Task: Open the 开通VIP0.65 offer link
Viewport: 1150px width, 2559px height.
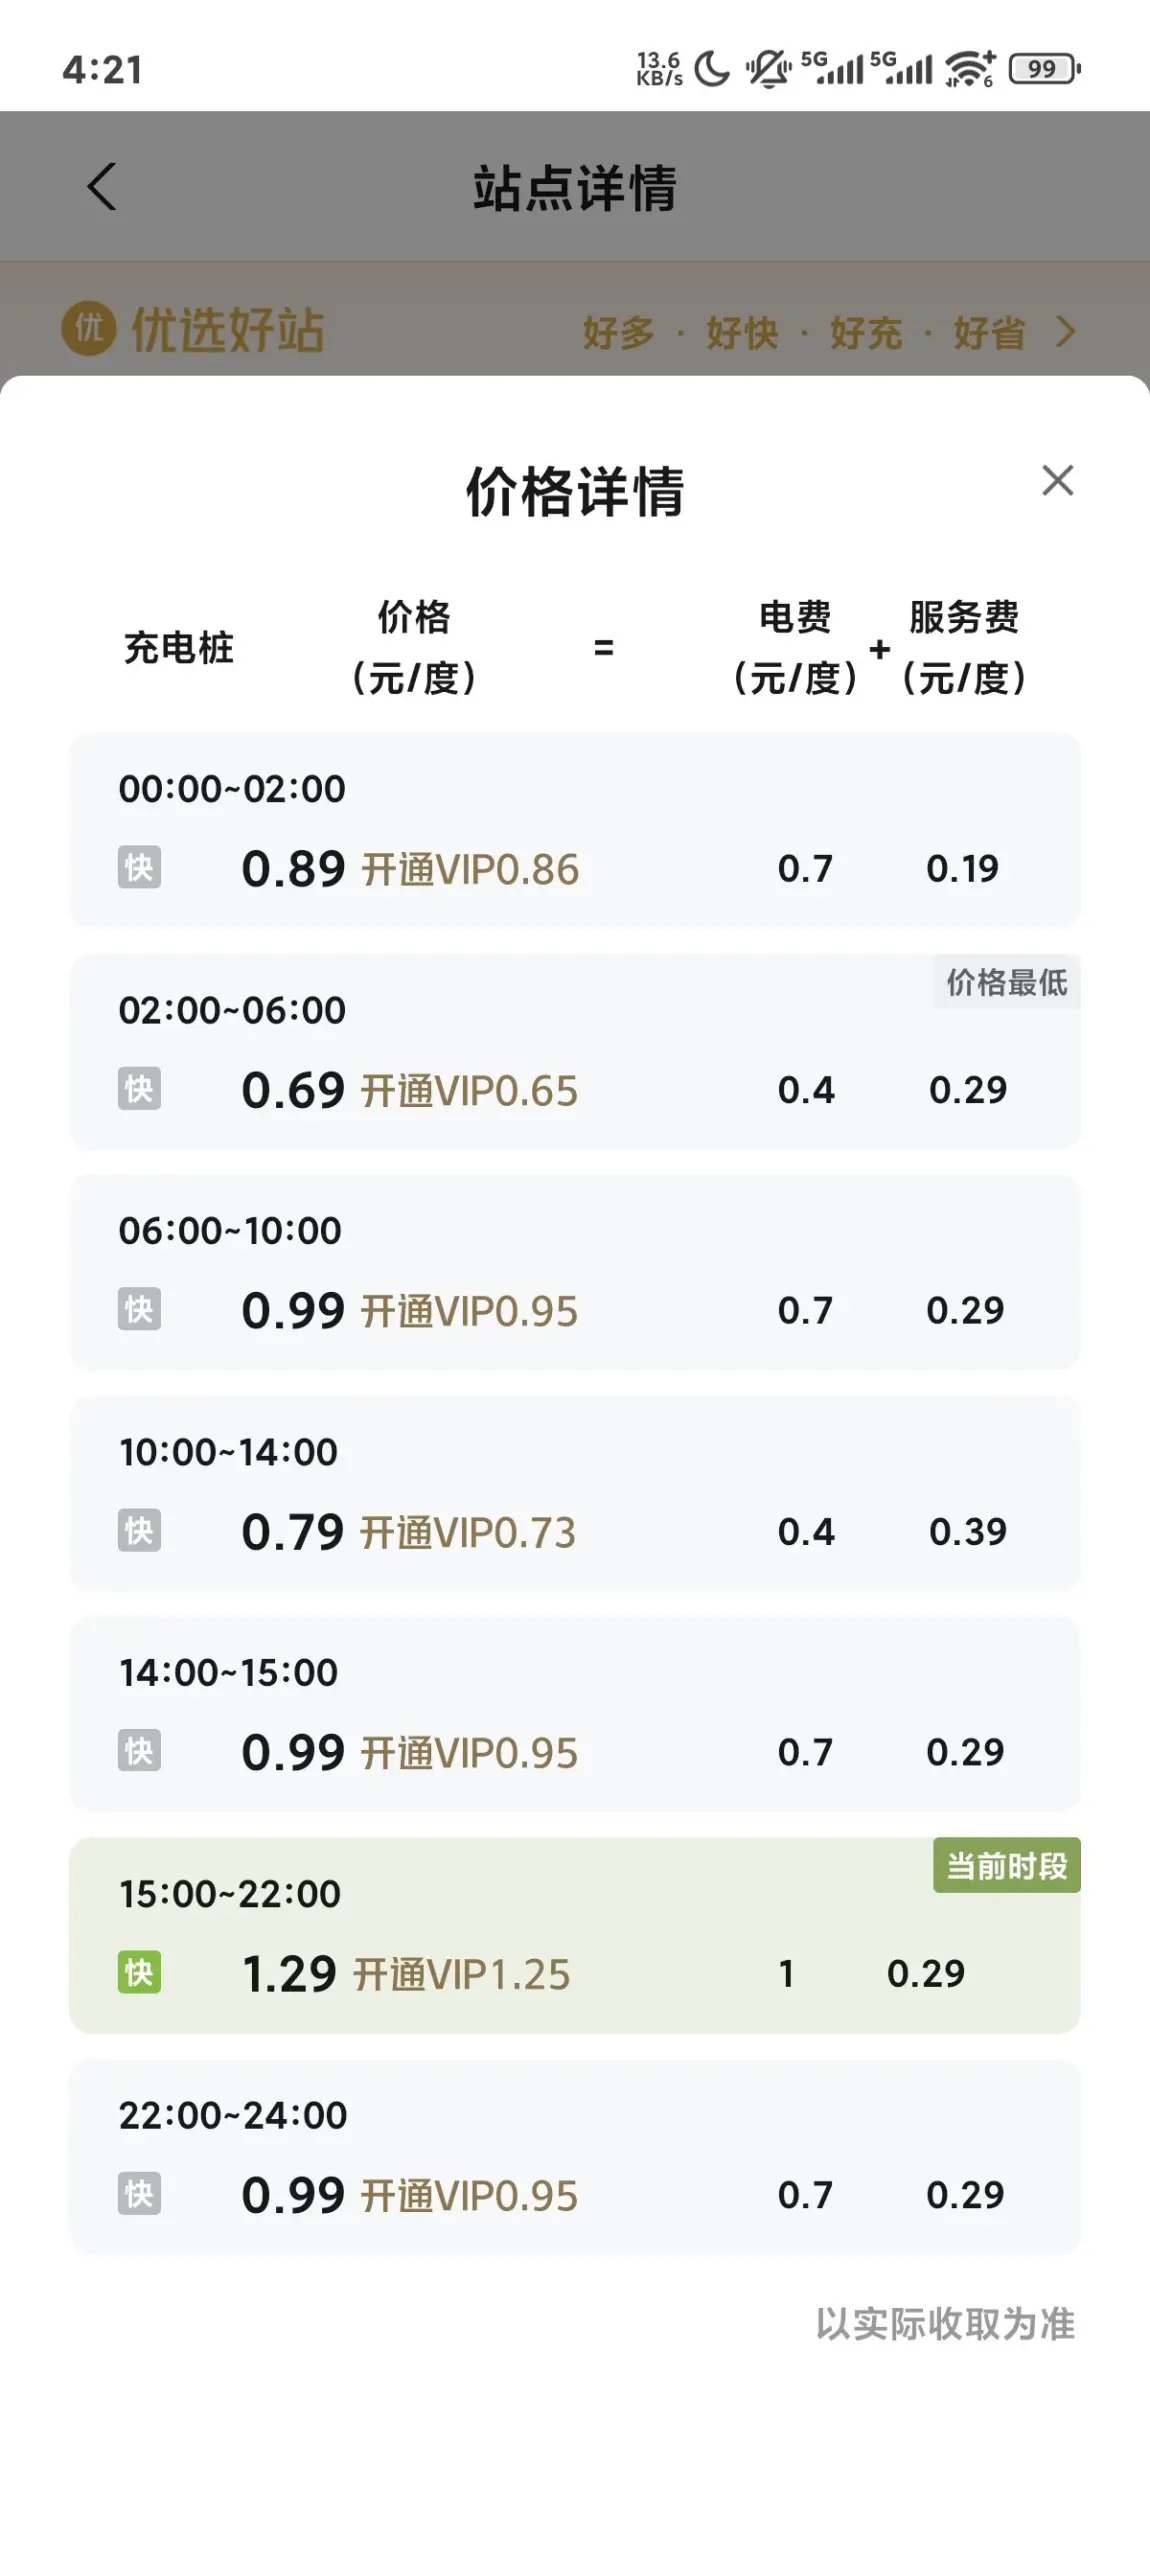Action: pyautogui.click(x=469, y=1090)
